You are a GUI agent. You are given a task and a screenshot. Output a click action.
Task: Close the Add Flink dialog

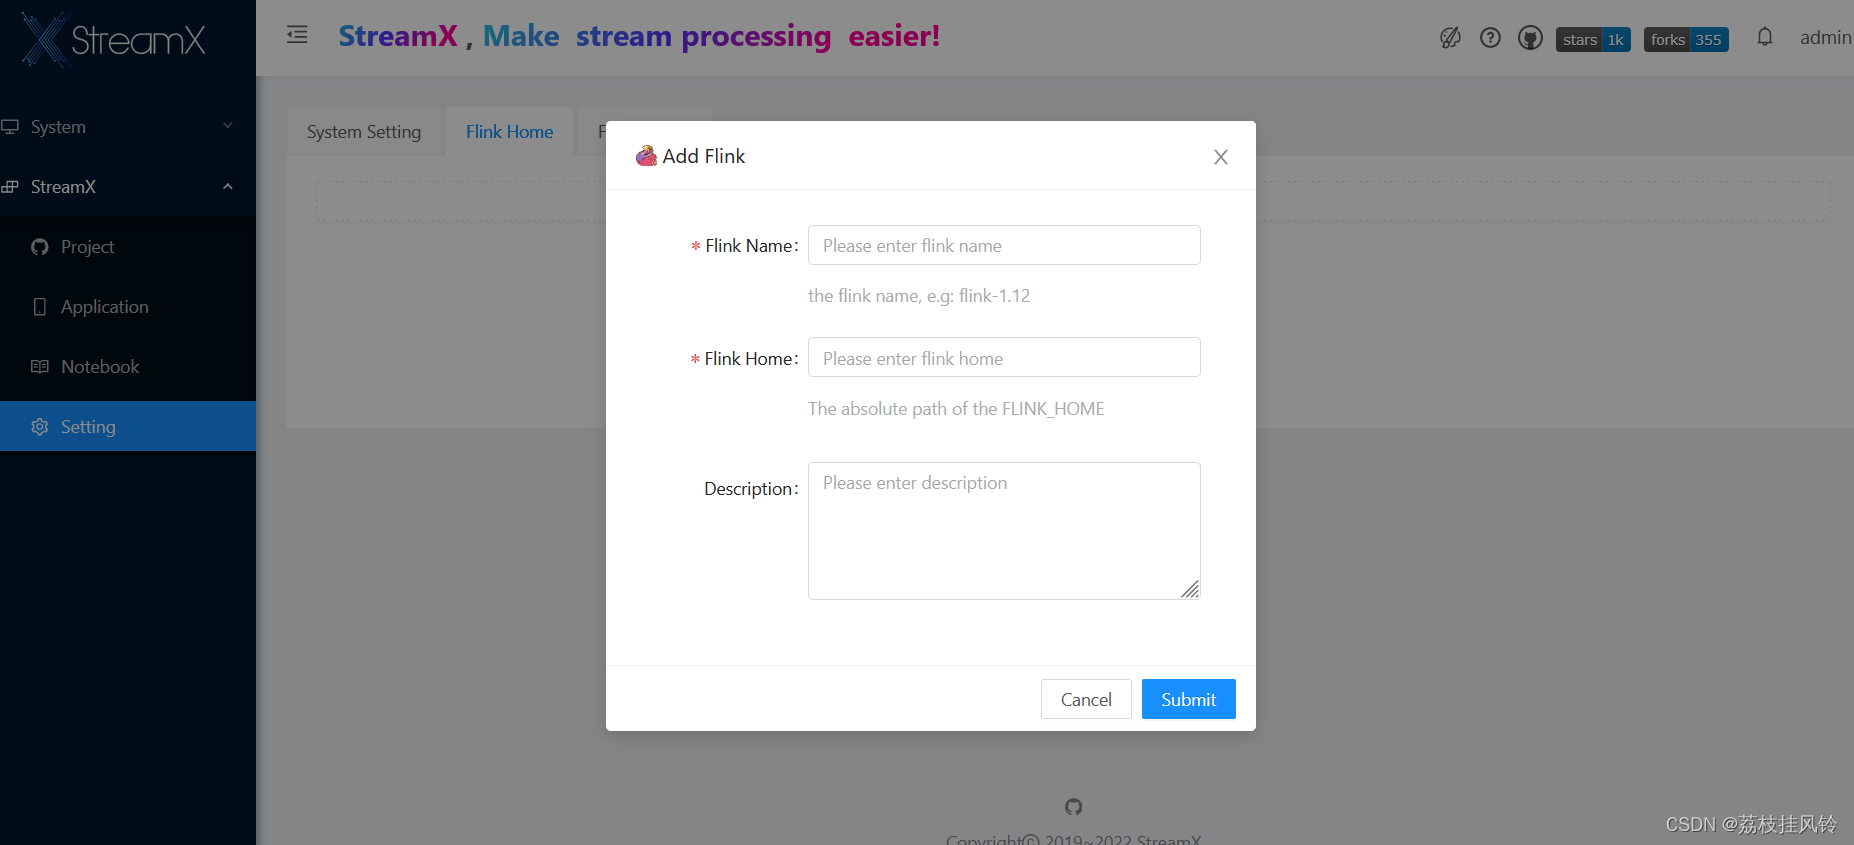tap(1221, 157)
